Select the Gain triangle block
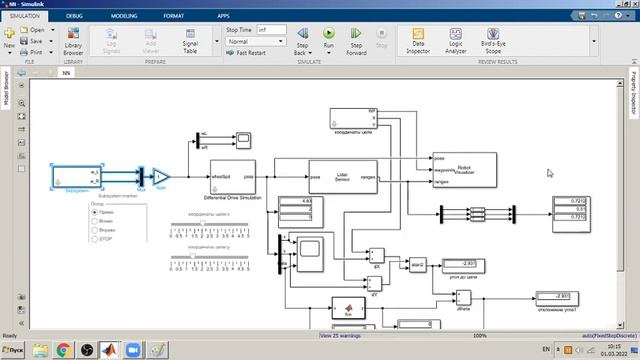640x360 pixels. click(x=160, y=177)
